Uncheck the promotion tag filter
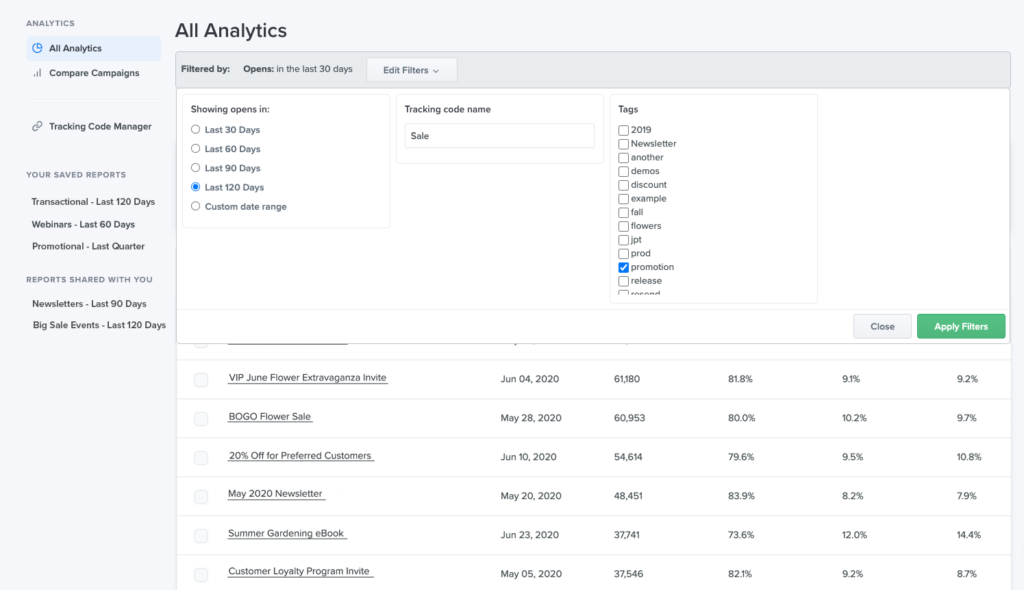Viewport: 1024px width, 590px height. coord(622,267)
